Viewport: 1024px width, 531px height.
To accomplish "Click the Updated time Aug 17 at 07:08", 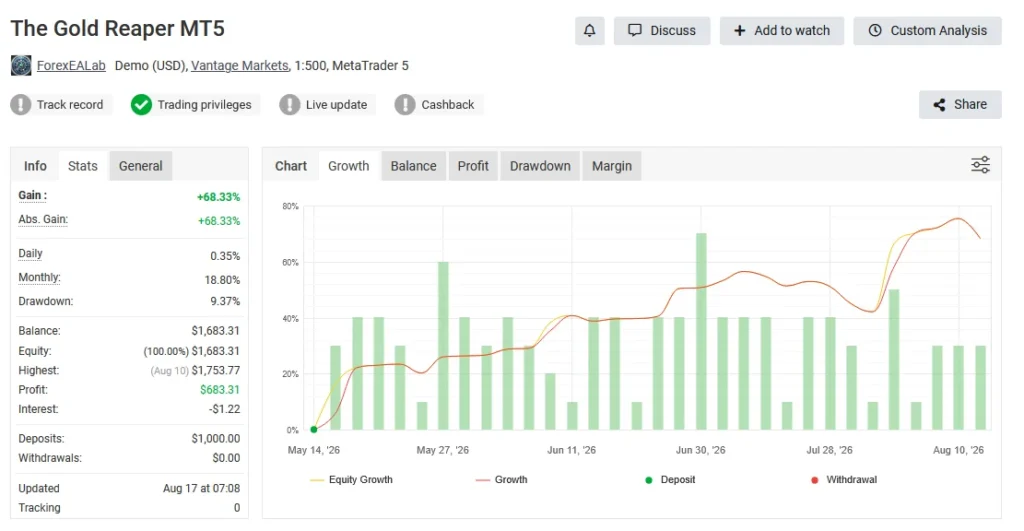I will 202,488.
